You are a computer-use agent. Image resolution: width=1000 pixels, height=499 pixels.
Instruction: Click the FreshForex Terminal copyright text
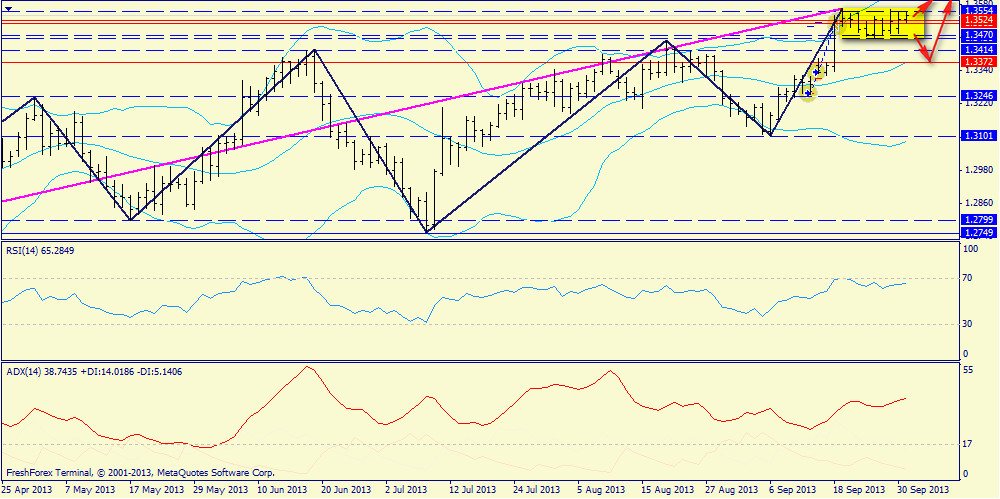click(140, 471)
